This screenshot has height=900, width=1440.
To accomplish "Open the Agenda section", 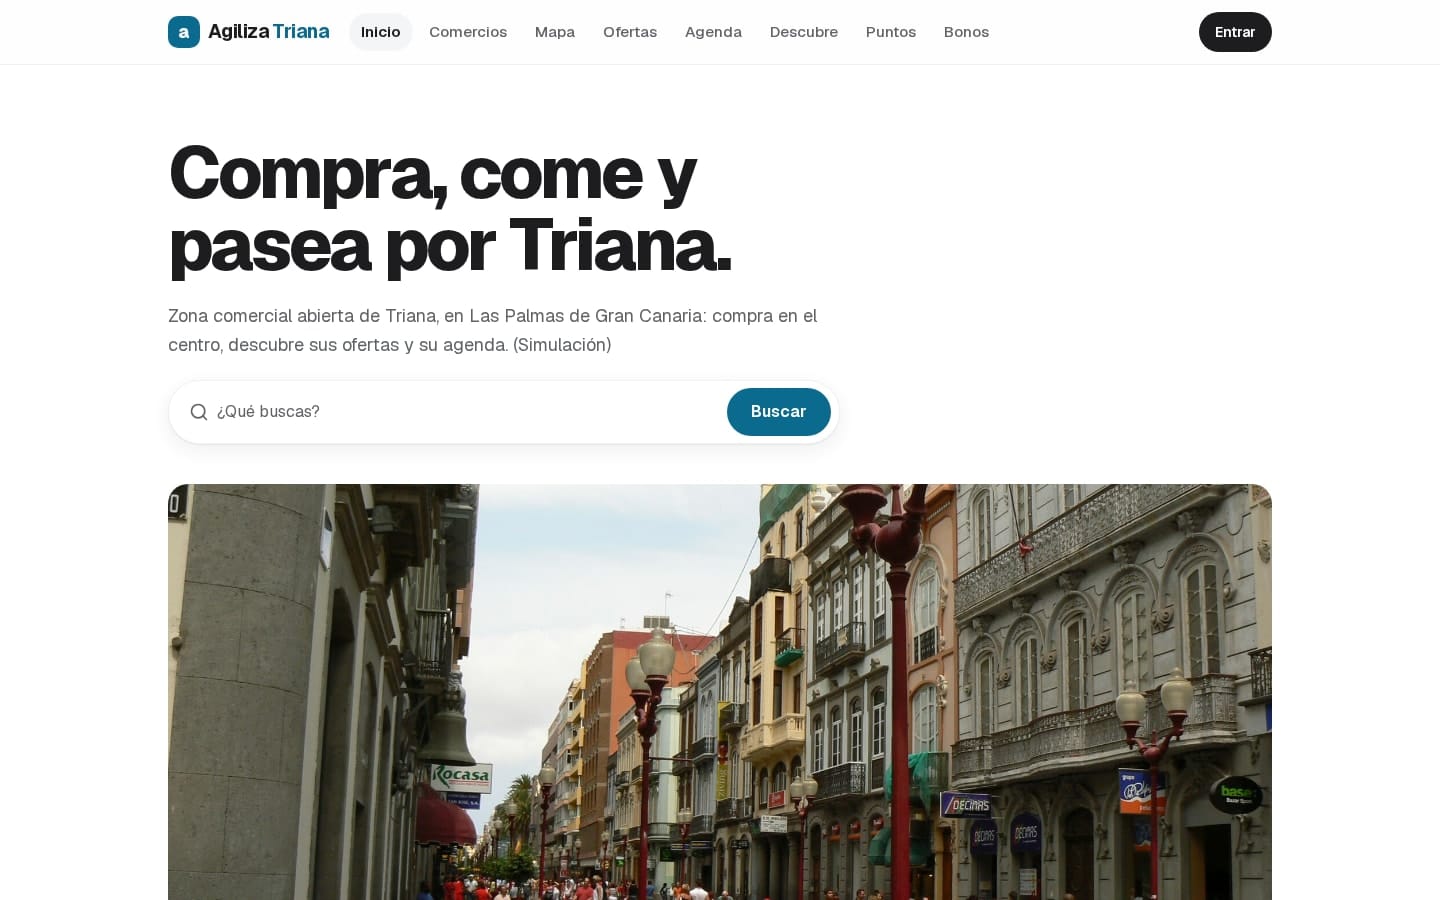I will (713, 32).
